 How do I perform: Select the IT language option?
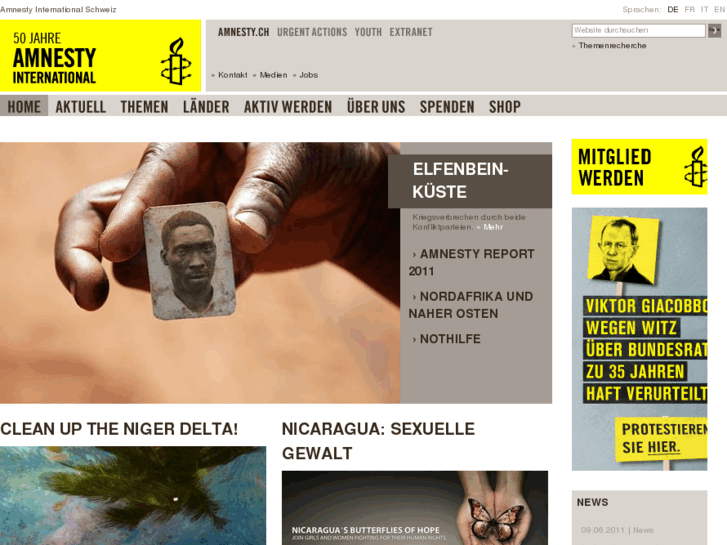[x=704, y=9]
